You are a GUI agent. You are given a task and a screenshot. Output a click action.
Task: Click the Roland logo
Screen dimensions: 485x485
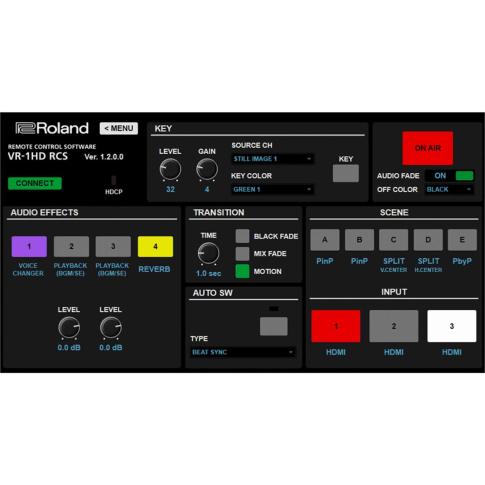point(52,128)
